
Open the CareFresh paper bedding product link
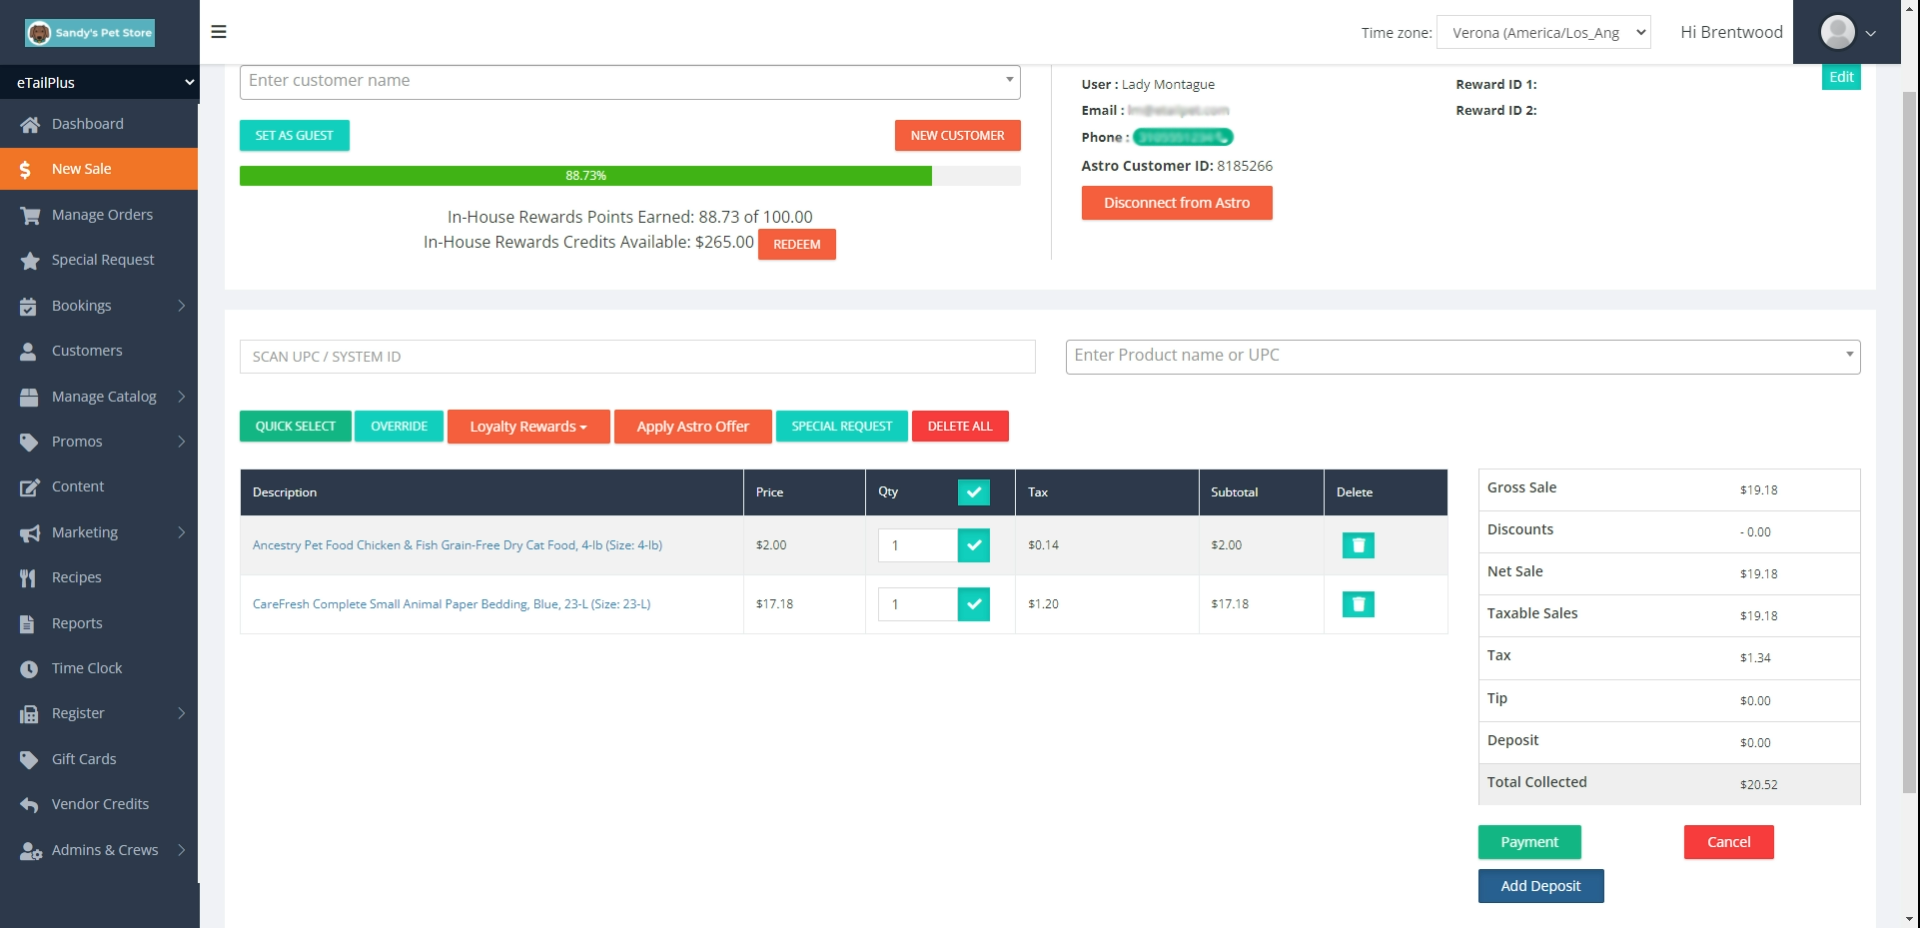[452, 604]
